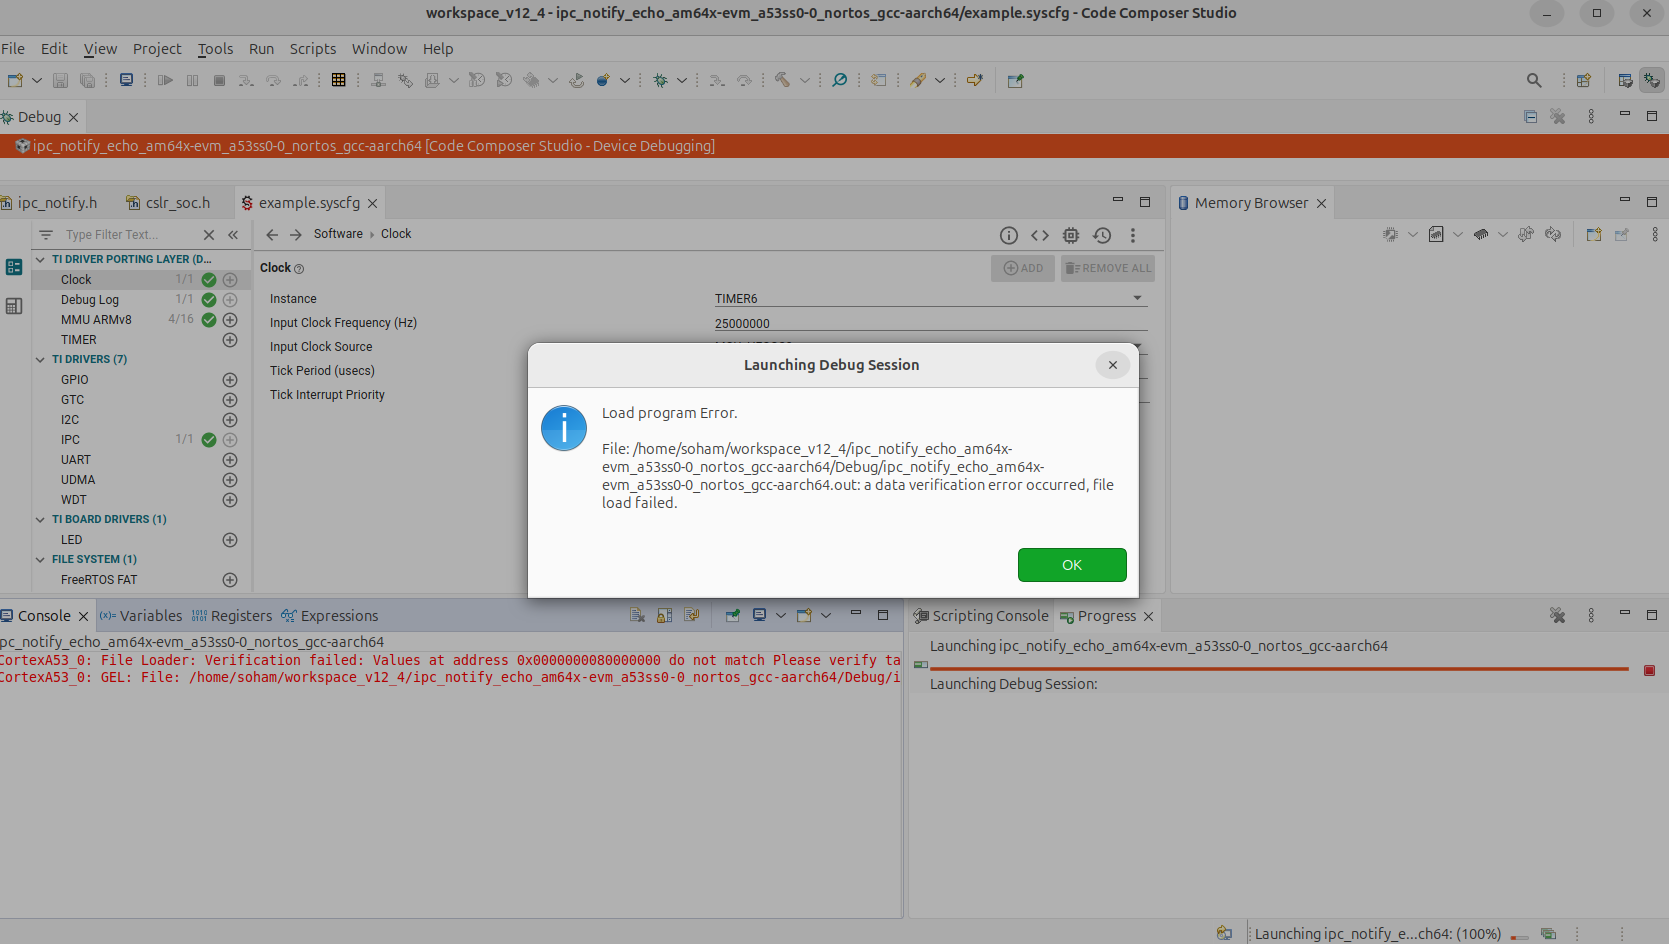The image size is (1669, 944).
Task: Collapse the TI BOARD DRIVERS (1) group
Action: click(x=41, y=520)
